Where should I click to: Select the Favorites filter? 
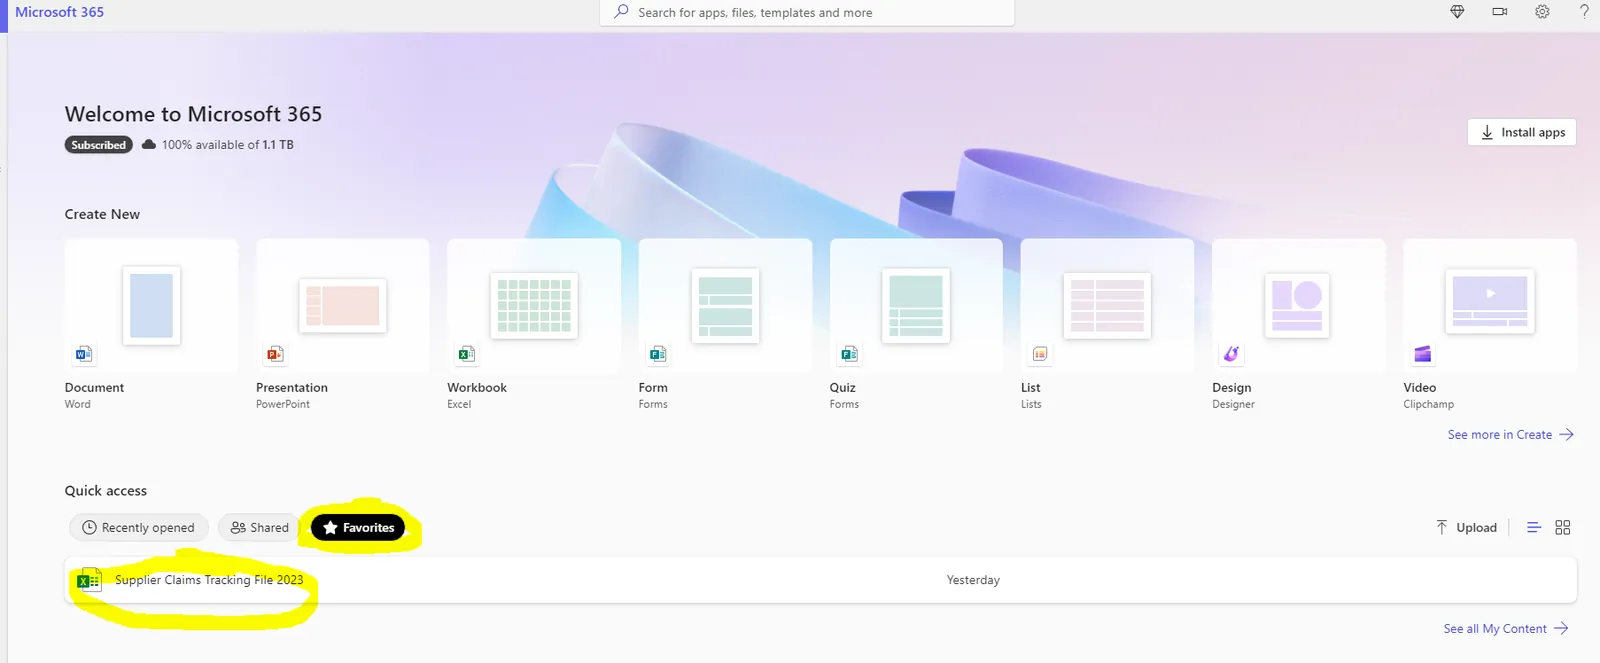[x=358, y=527]
